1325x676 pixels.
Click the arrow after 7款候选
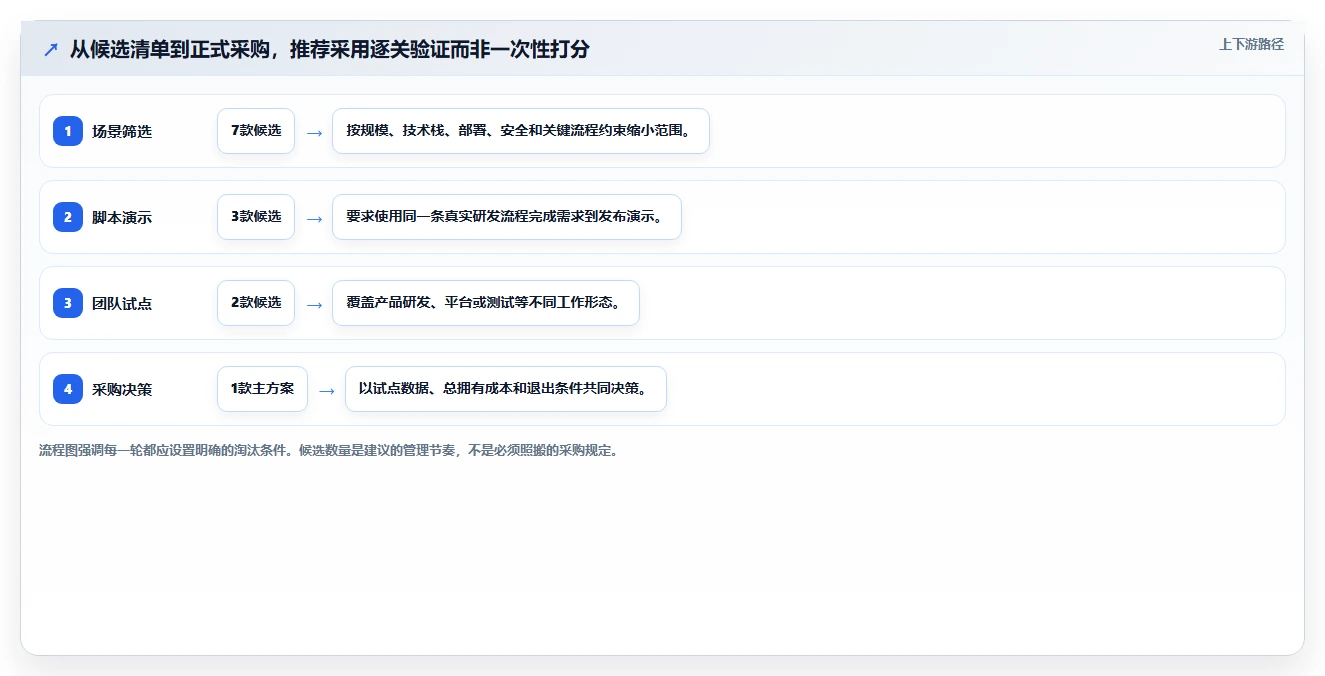tap(314, 132)
